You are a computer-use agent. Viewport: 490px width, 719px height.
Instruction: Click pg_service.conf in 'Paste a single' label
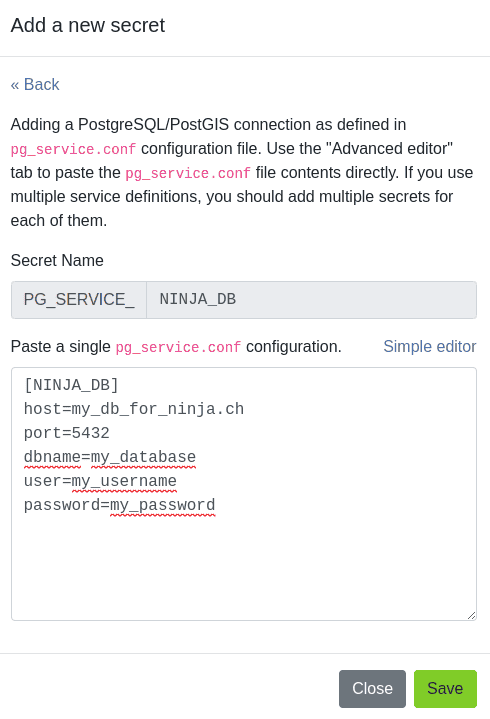pos(178,347)
